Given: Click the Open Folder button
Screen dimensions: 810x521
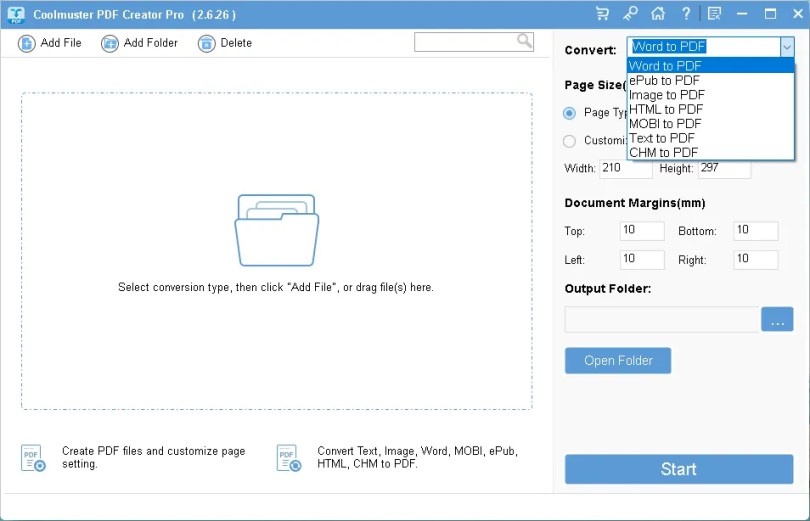Looking at the screenshot, I should point(618,360).
